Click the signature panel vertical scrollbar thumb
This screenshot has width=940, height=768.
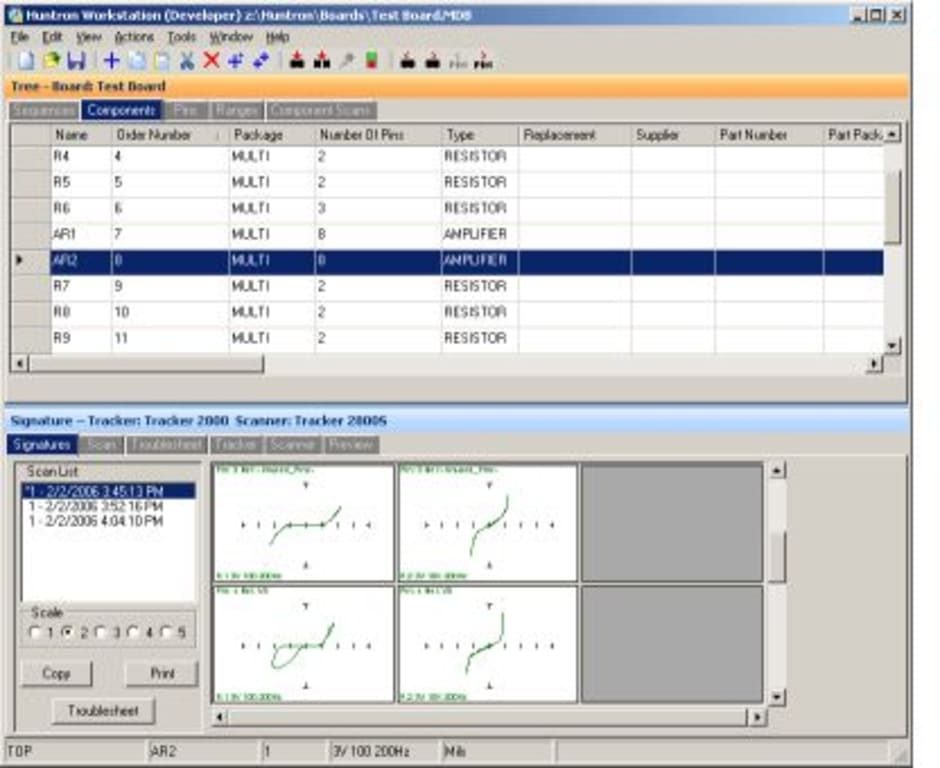(x=777, y=558)
